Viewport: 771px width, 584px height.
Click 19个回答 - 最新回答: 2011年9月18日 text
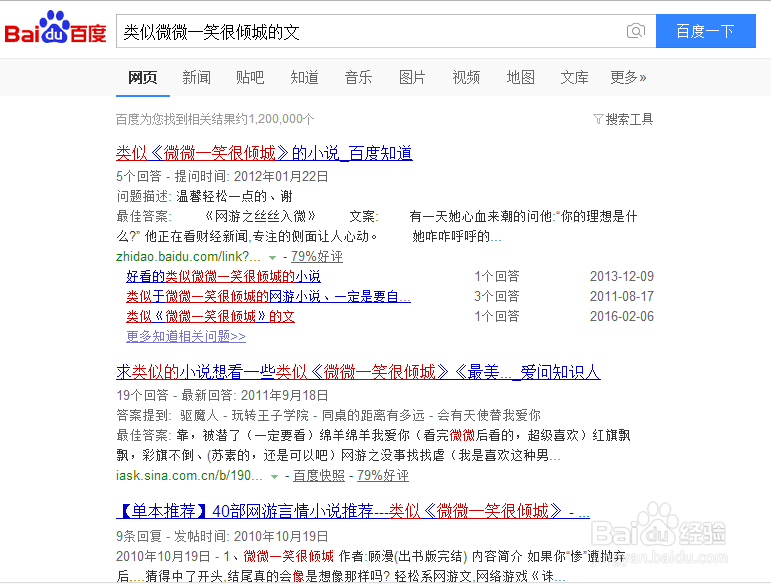(222, 395)
